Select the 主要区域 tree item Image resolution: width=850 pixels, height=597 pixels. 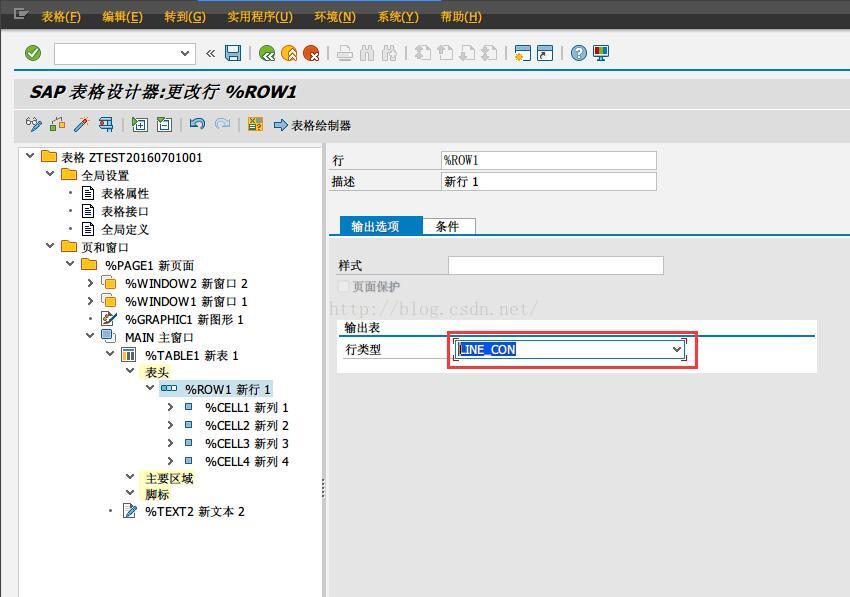coord(169,478)
